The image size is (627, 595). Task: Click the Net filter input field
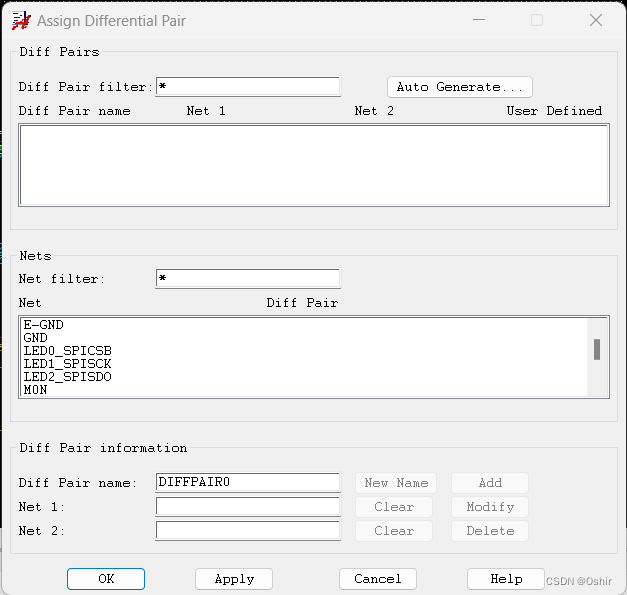[x=248, y=279]
